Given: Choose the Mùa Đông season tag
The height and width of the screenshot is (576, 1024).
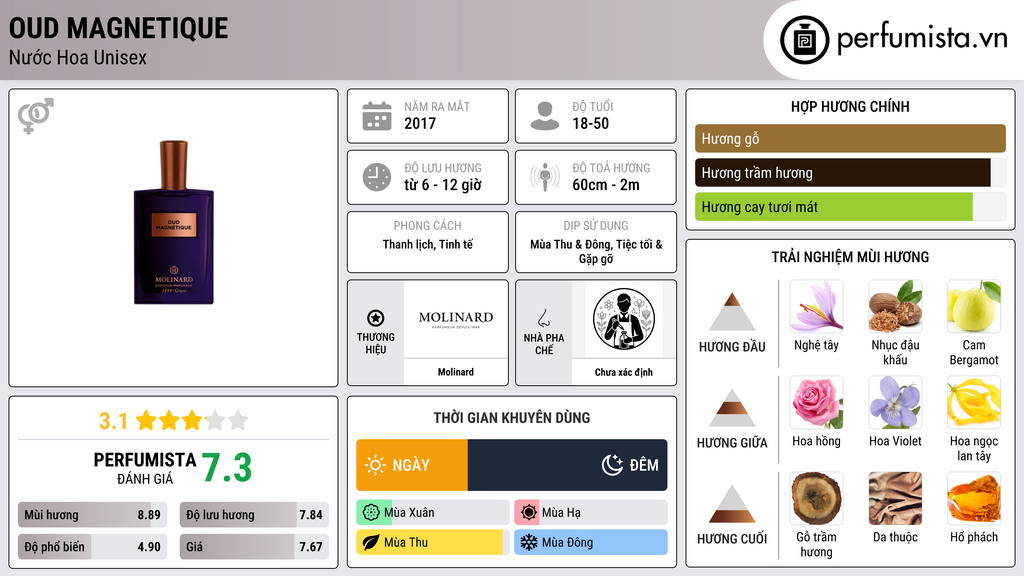Looking at the screenshot, I should pos(590,542).
